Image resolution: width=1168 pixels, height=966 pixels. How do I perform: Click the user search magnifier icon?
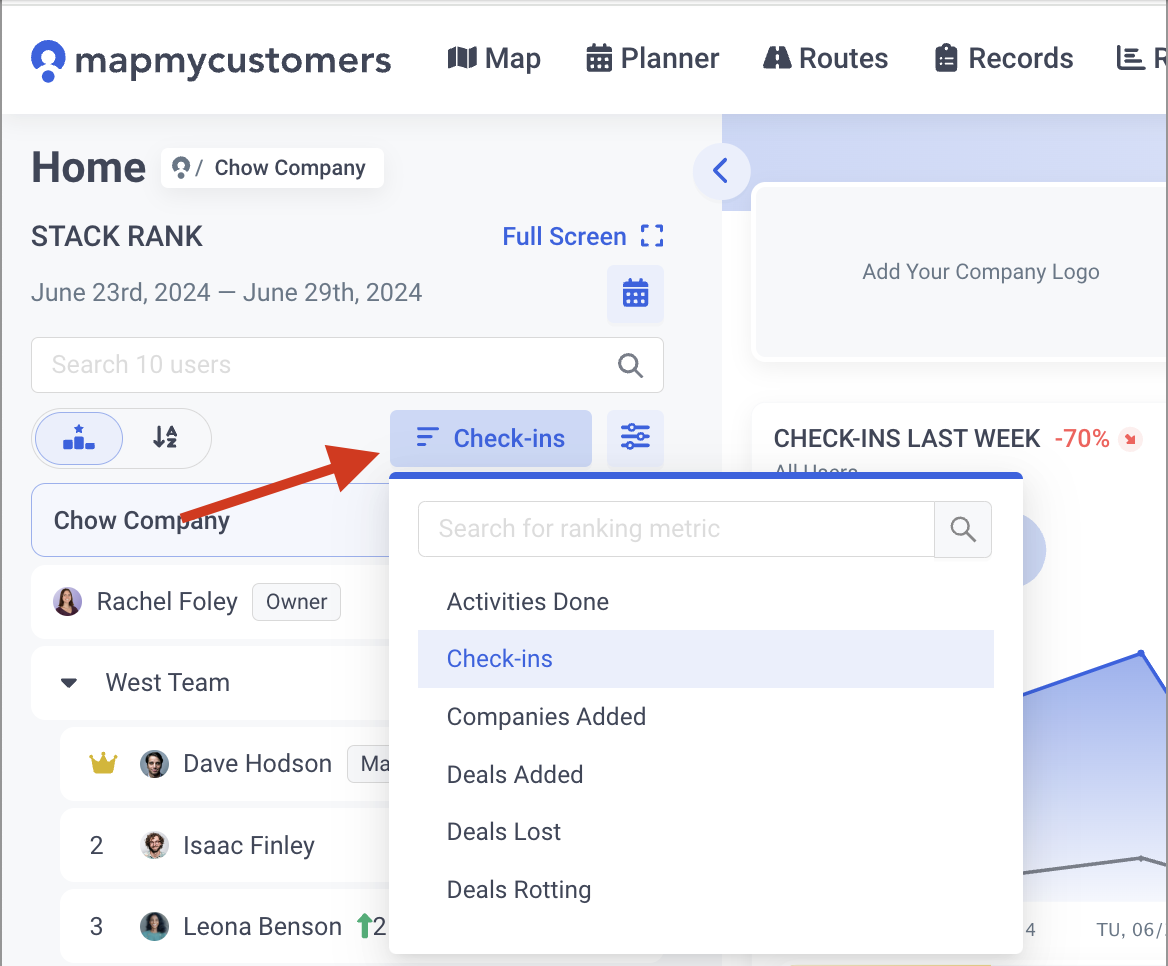pyautogui.click(x=630, y=365)
